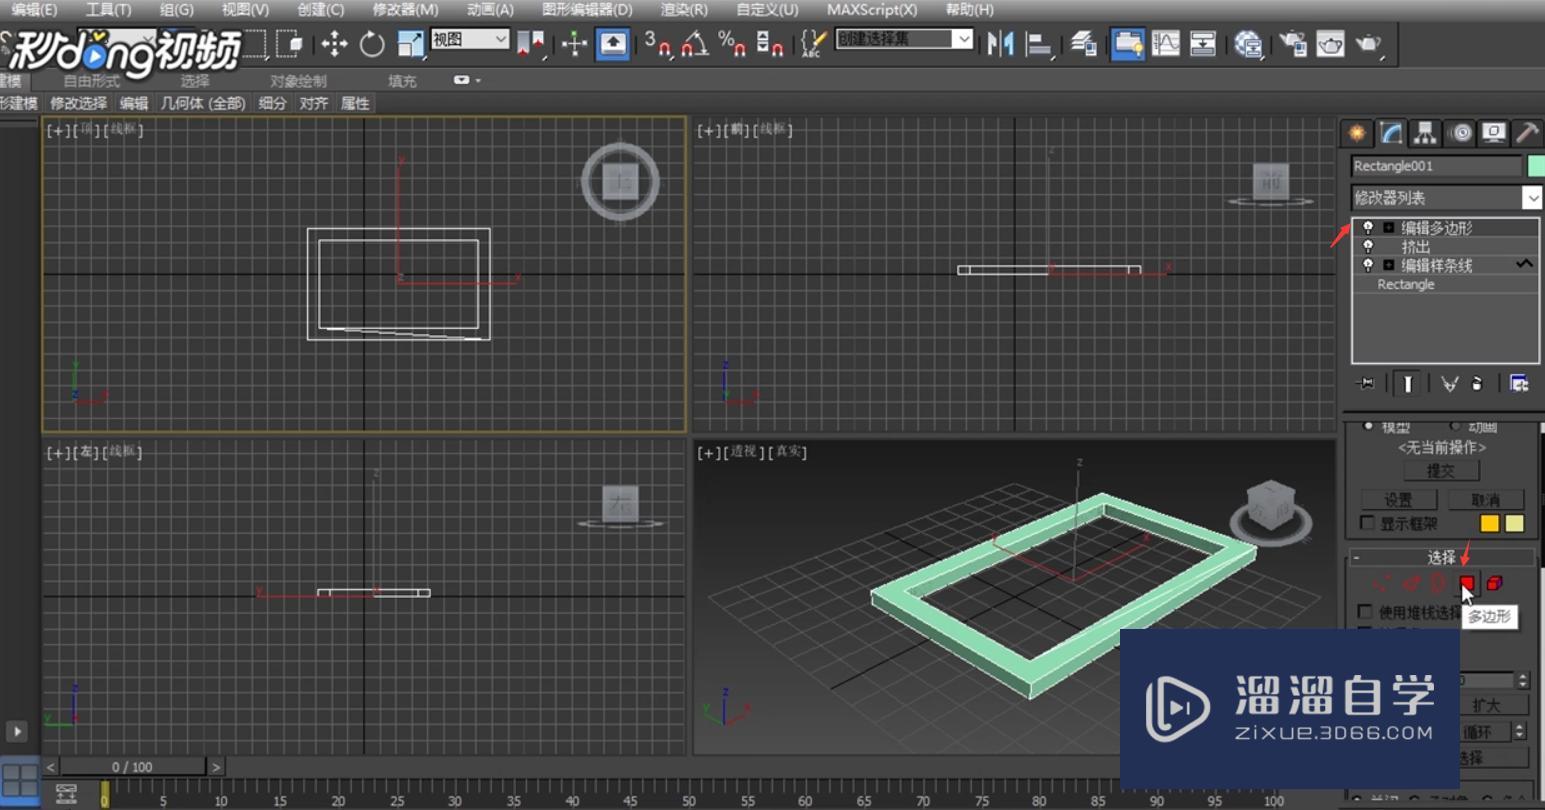Click the Remove Modifier trash icon

tap(1477, 383)
